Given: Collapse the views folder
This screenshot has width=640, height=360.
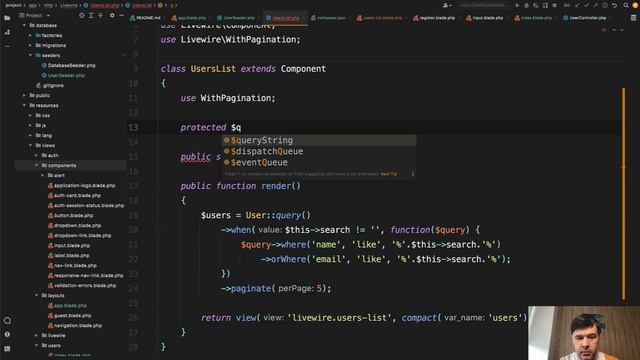Looking at the screenshot, I should click(x=30, y=145).
